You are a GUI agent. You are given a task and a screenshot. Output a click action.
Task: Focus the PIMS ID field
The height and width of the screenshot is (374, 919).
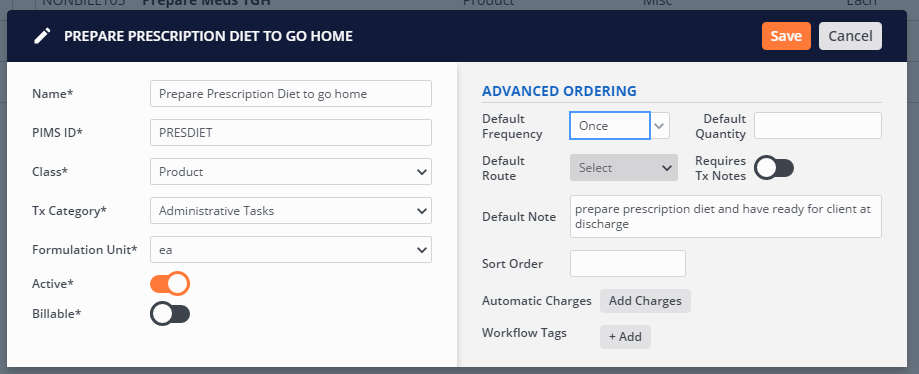291,132
